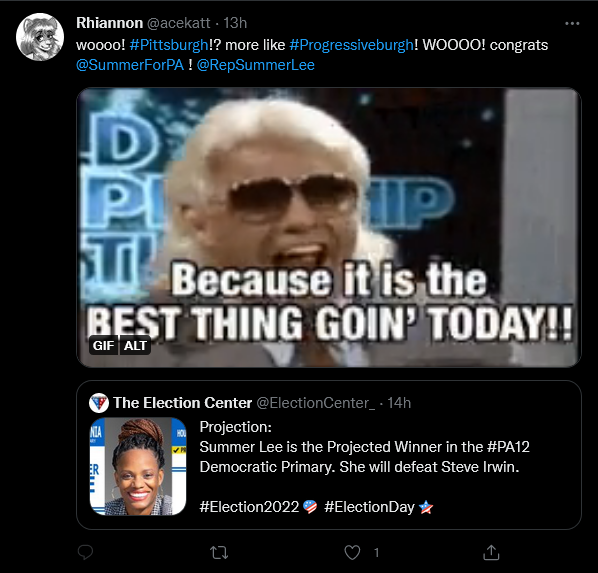Show the ALT description badge
The height and width of the screenshot is (573, 598).
click(135, 346)
